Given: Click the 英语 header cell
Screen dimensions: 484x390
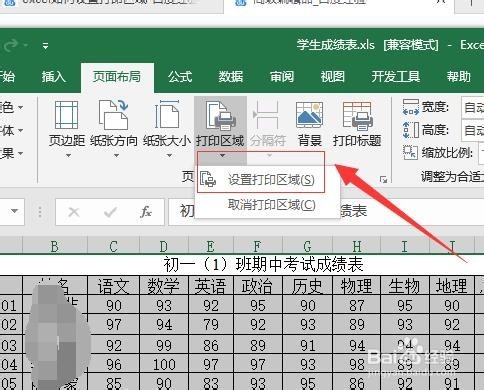Looking at the screenshot, I should (x=211, y=286).
